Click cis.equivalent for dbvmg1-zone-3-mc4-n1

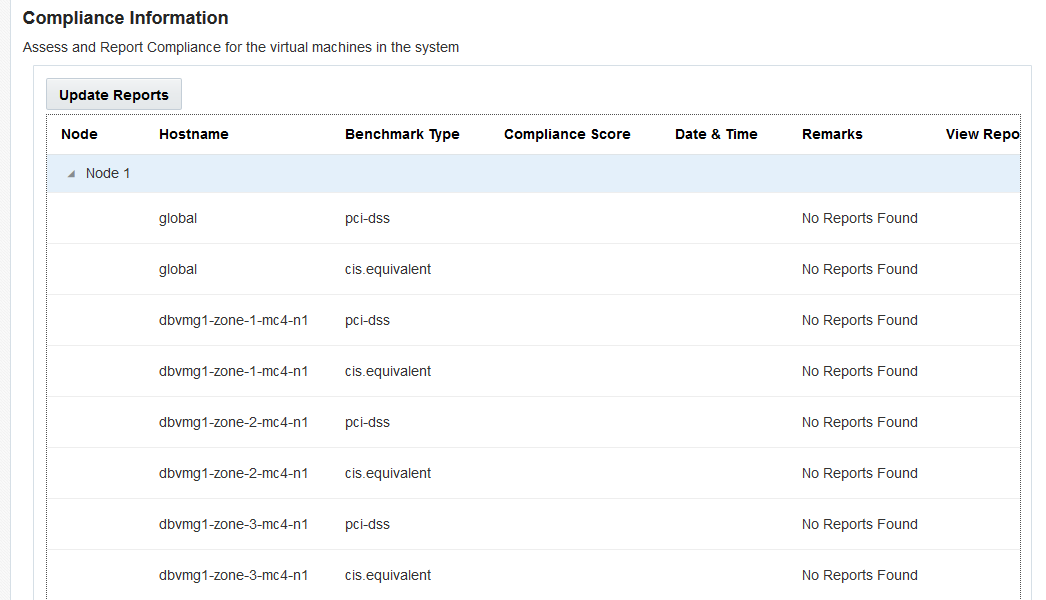[388, 575]
